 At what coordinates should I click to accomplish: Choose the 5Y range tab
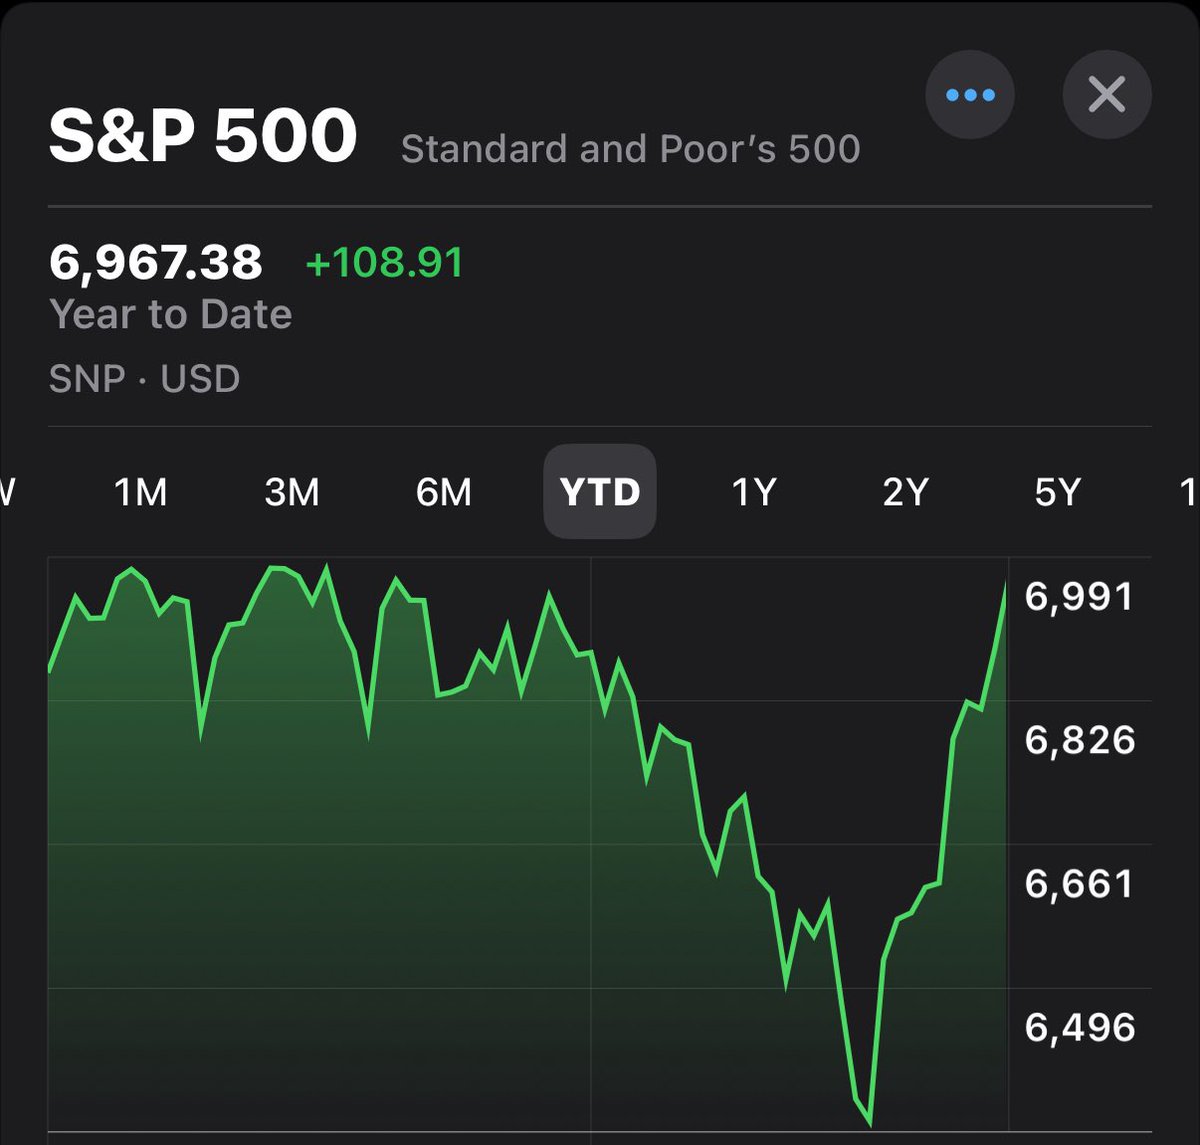pos(1058,492)
